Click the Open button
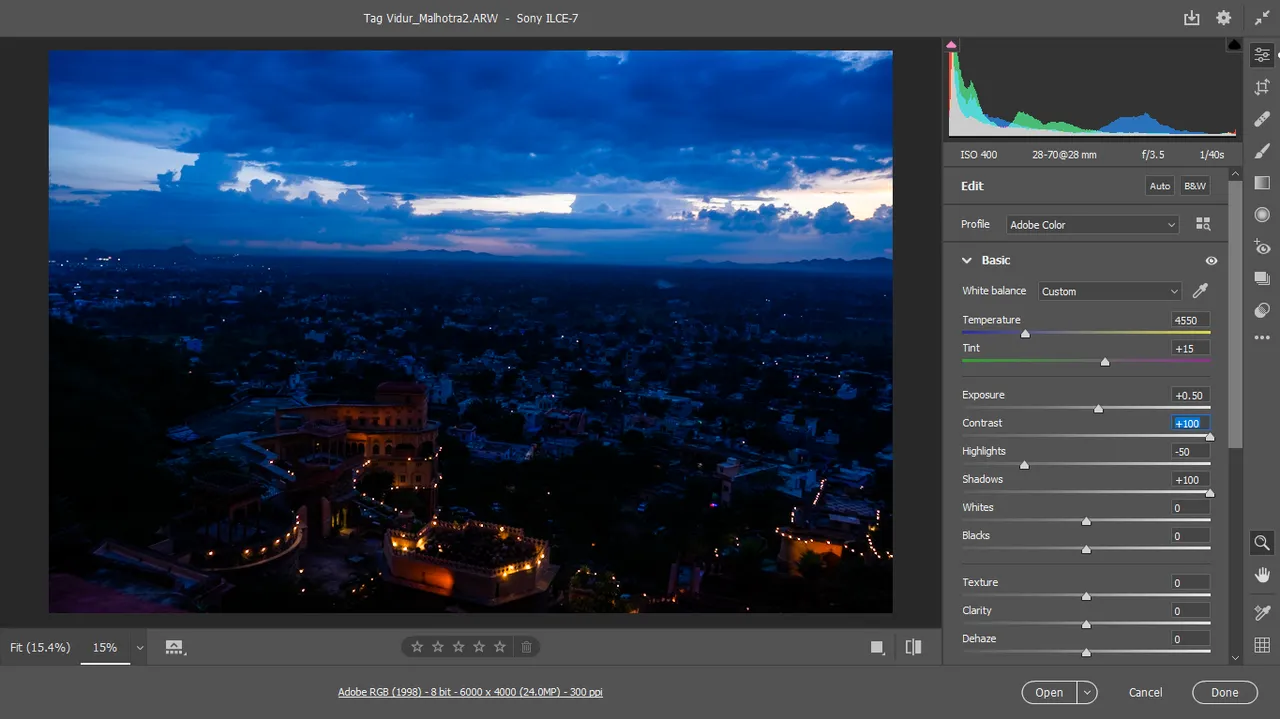 (1049, 692)
